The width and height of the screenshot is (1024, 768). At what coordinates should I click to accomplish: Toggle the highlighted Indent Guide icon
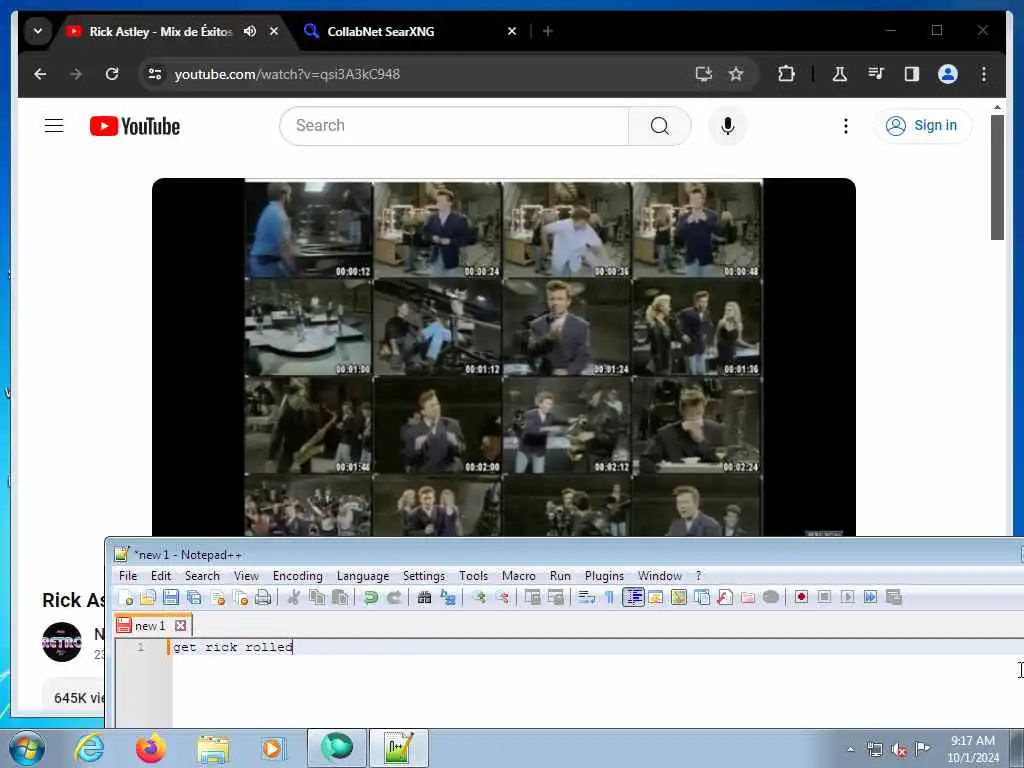(633, 598)
